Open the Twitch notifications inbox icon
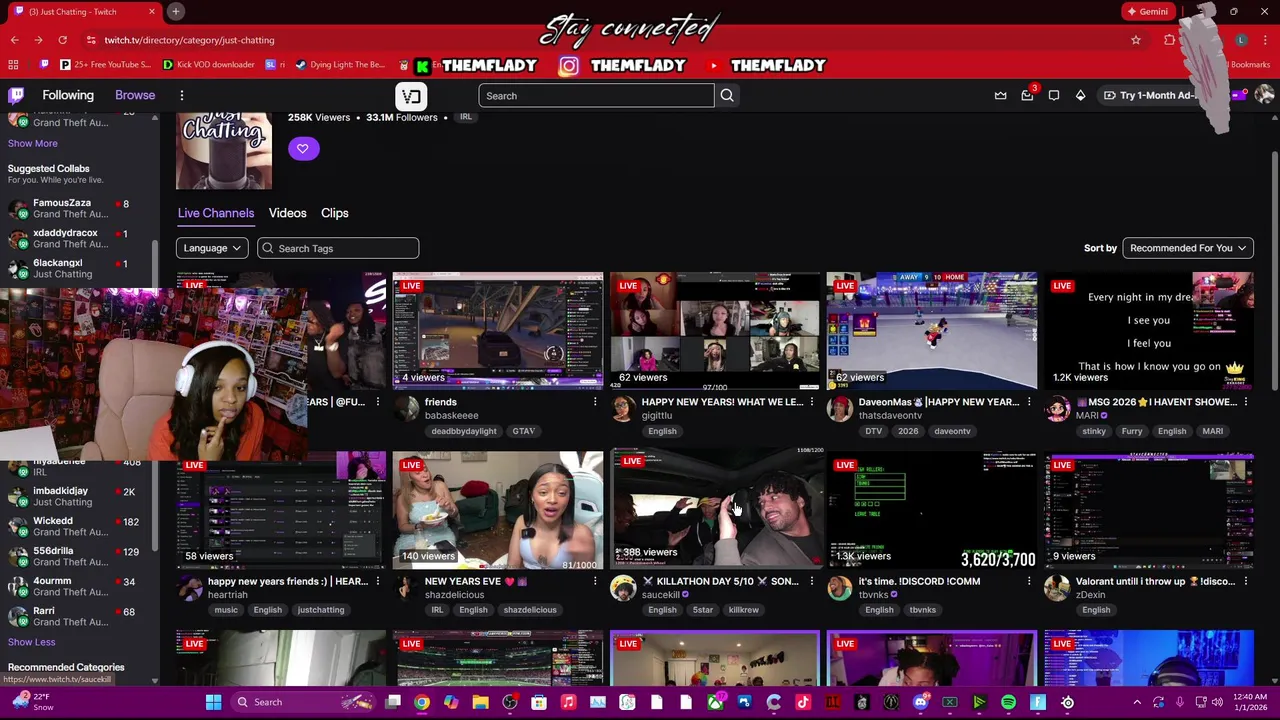 click(x=1027, y=95)
